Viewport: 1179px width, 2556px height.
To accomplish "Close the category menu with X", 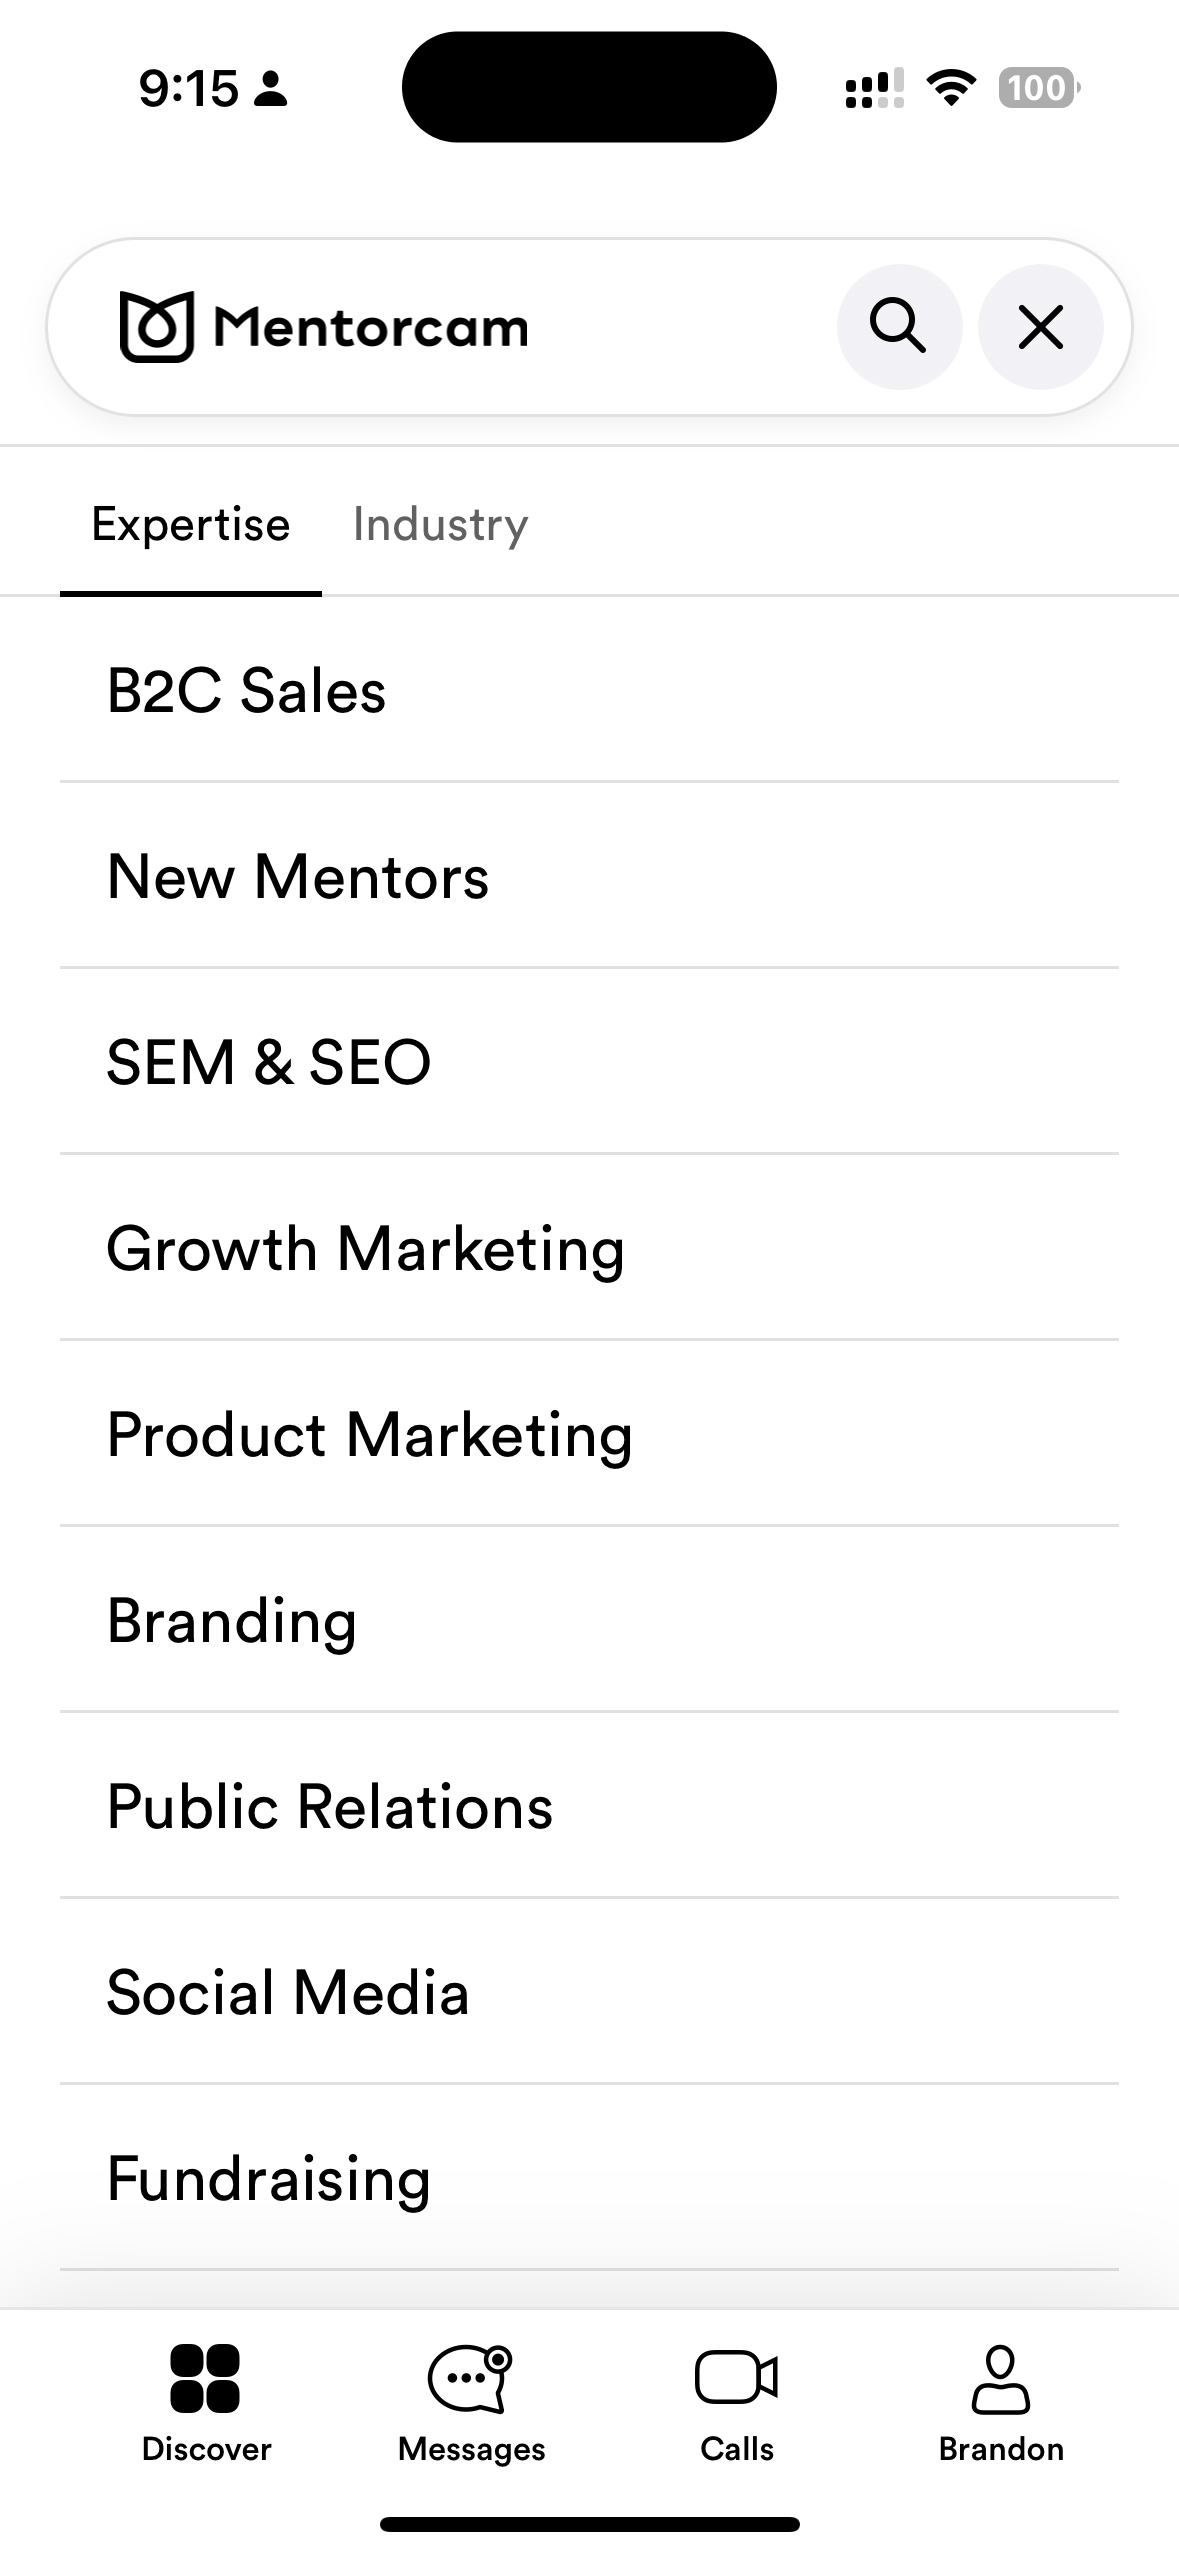I will click(1040, 326).
